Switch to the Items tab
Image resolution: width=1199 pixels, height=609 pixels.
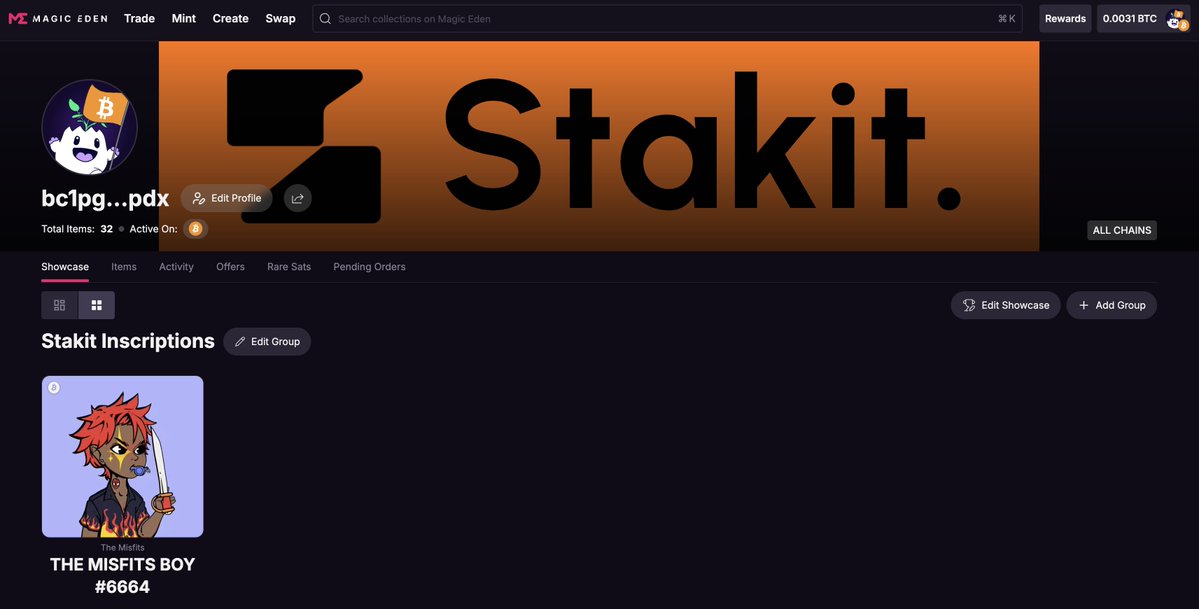pyautogui.click(x=124, y=267)
